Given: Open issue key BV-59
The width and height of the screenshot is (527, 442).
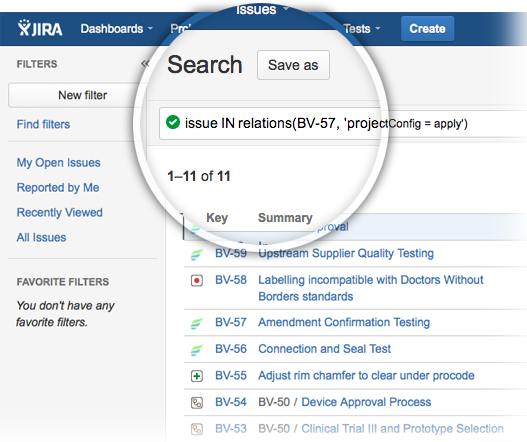Looking at the screenshot, I should click(x=231, y=253).
